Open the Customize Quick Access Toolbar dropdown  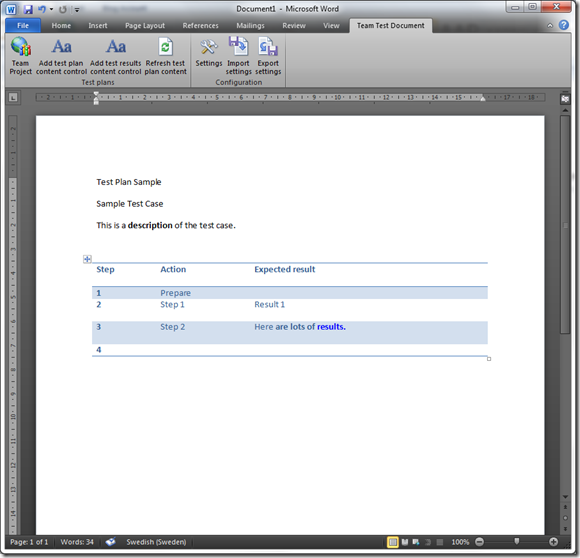[77, 10]
